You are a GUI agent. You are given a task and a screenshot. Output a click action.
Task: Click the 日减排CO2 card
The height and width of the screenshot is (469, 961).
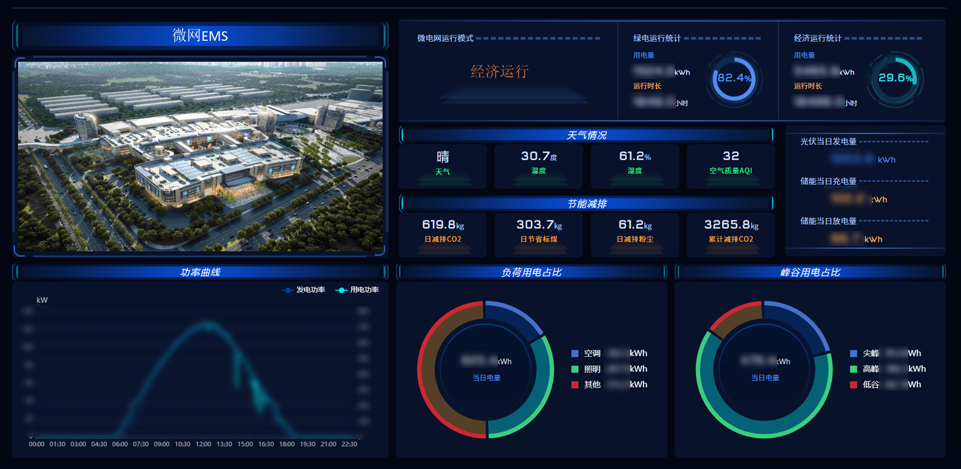(x=443, y=232)
